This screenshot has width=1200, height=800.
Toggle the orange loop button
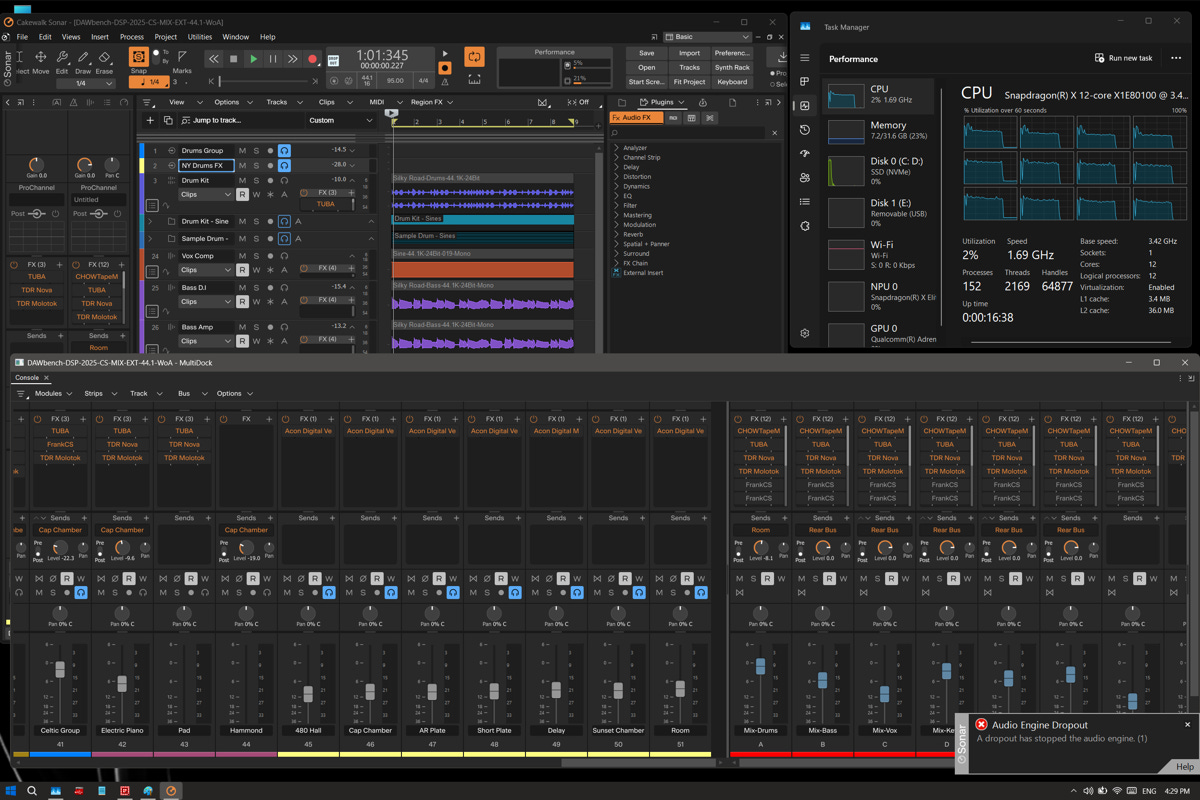click(x=474, y=58)
